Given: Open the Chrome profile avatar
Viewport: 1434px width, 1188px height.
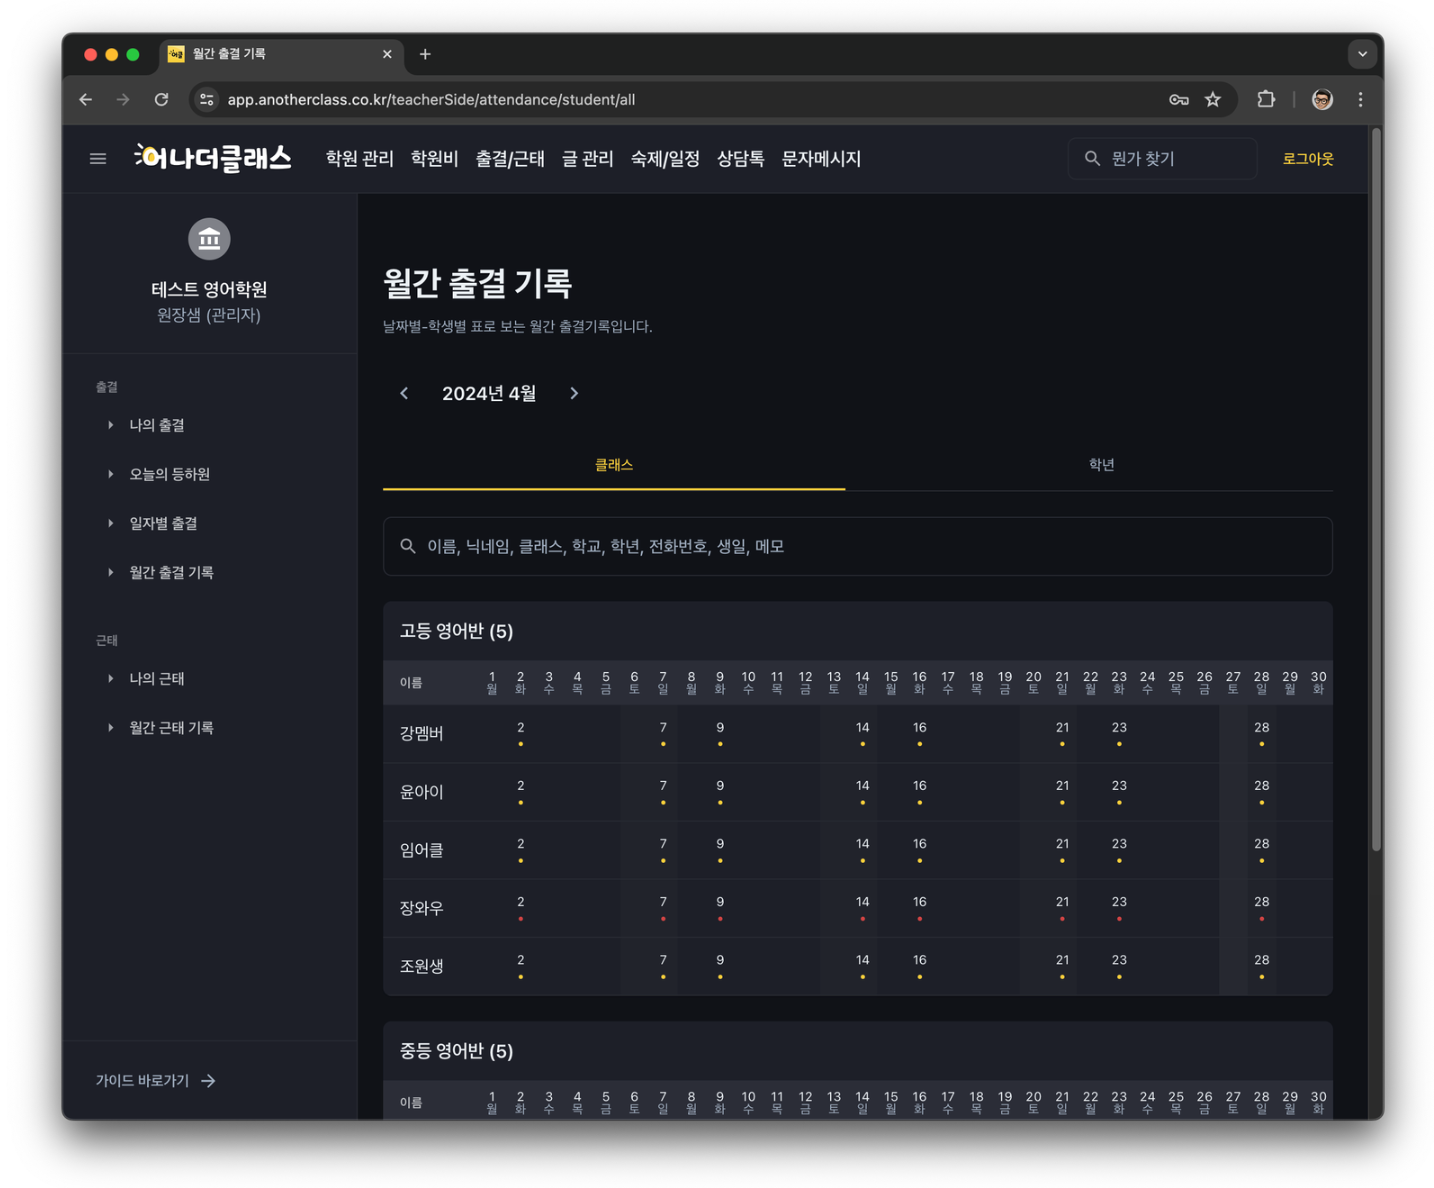Looking at the screenshot, I should [x=1321, y=99].
